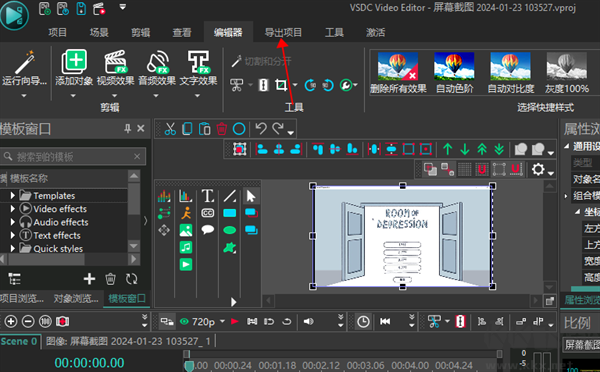This screenshot has width=600, height=372.
Task: Expand the Video effects tree node
Action: tap(13, 209)
